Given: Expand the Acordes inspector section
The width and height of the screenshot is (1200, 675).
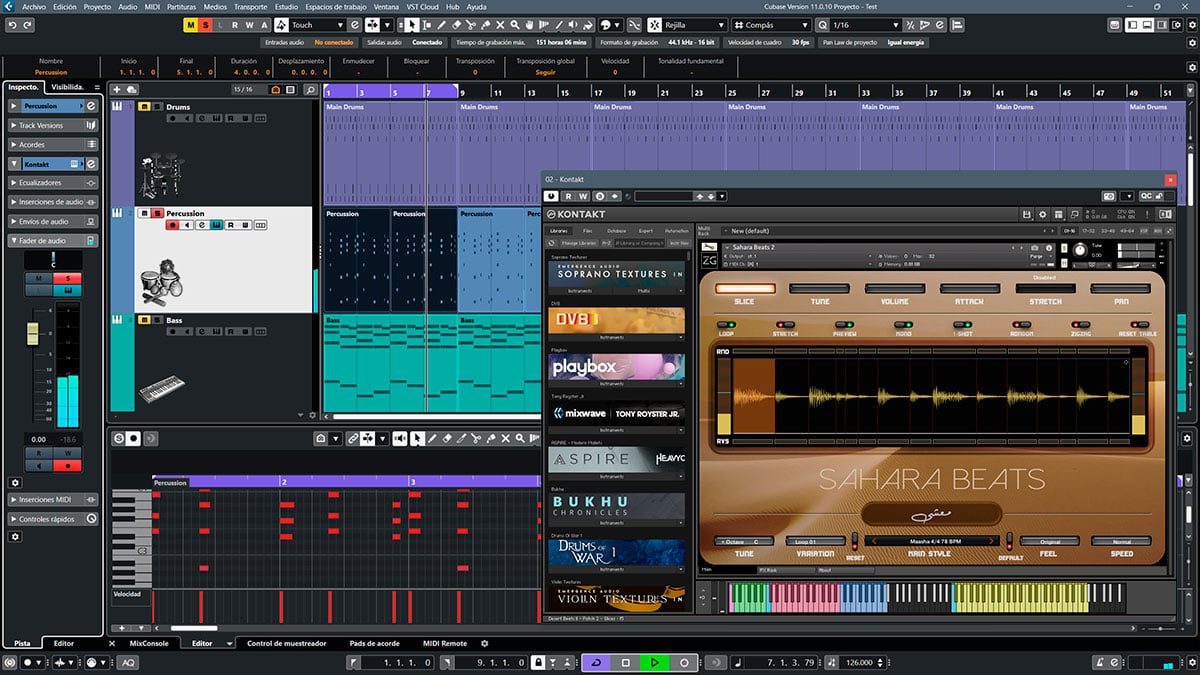Looking at the screenshot, I should tap(53, 144).
